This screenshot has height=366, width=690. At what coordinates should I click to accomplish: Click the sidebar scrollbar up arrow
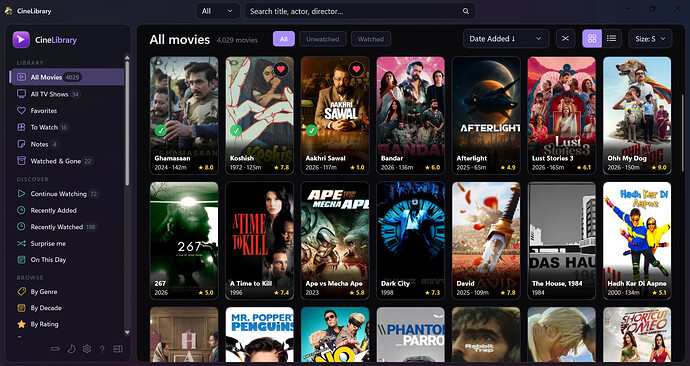pyautogui.click(x=127, y=57)
